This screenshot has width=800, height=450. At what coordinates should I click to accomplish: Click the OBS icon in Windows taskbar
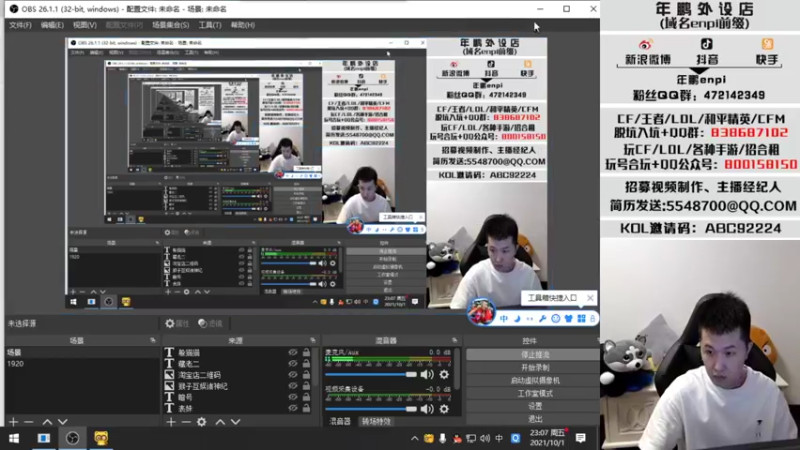tap(72, 438)
